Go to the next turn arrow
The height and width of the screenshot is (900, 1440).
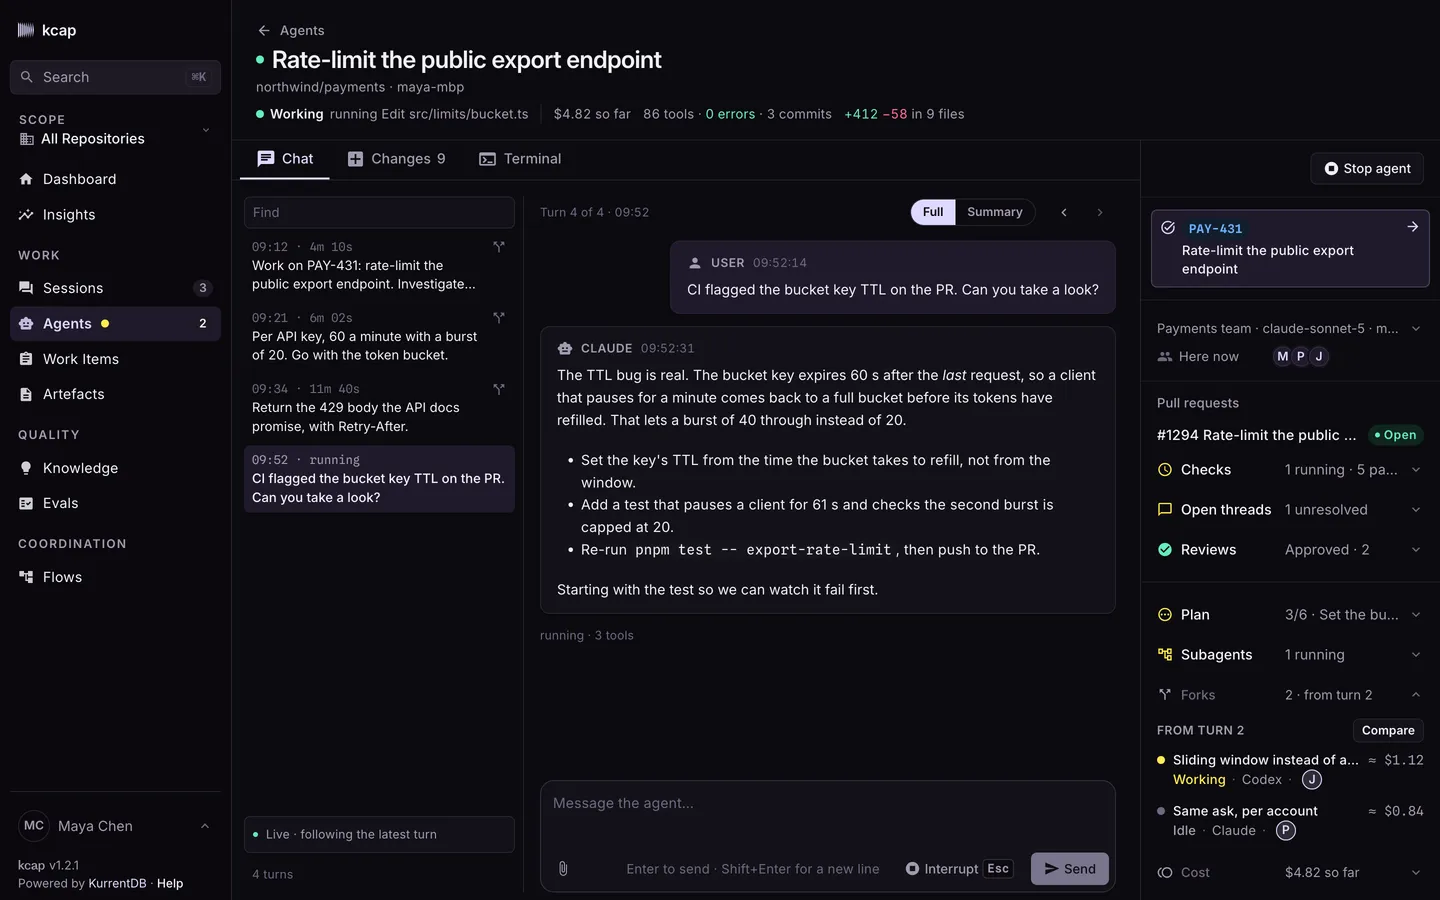coord(1100,212)
